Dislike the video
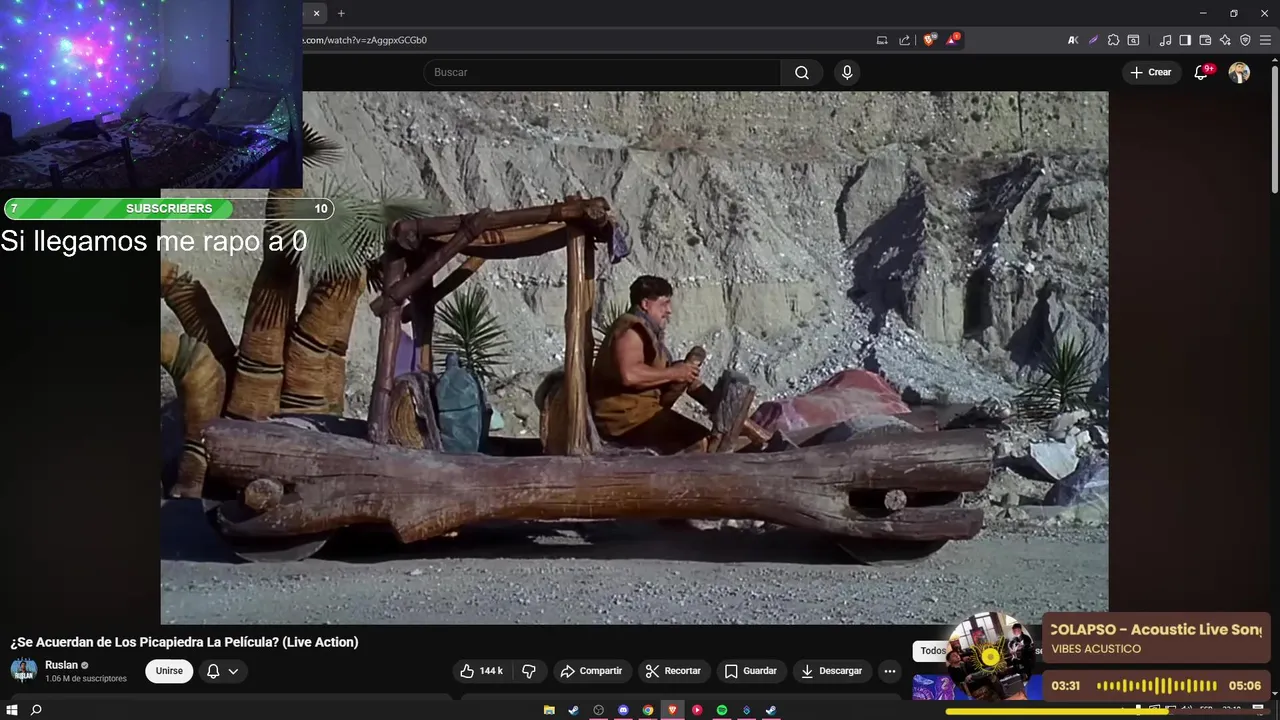The width and height of the screenshot is (1280, 720). [x=529, y=671]
